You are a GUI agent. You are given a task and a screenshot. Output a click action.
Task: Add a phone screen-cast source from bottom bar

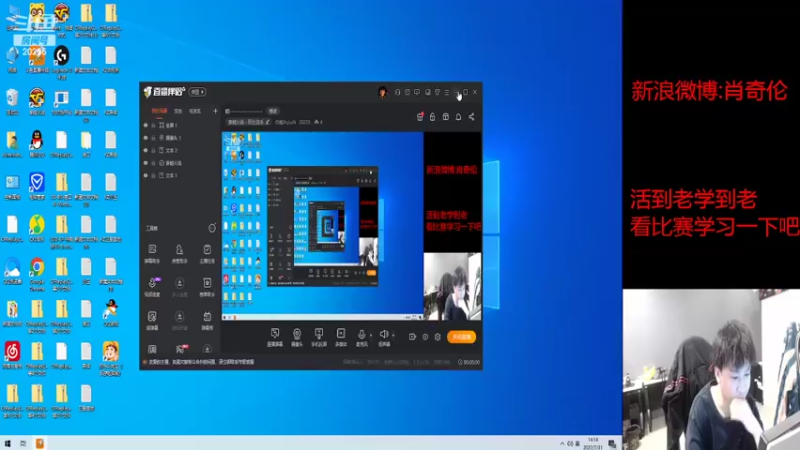tap(319, 337)
